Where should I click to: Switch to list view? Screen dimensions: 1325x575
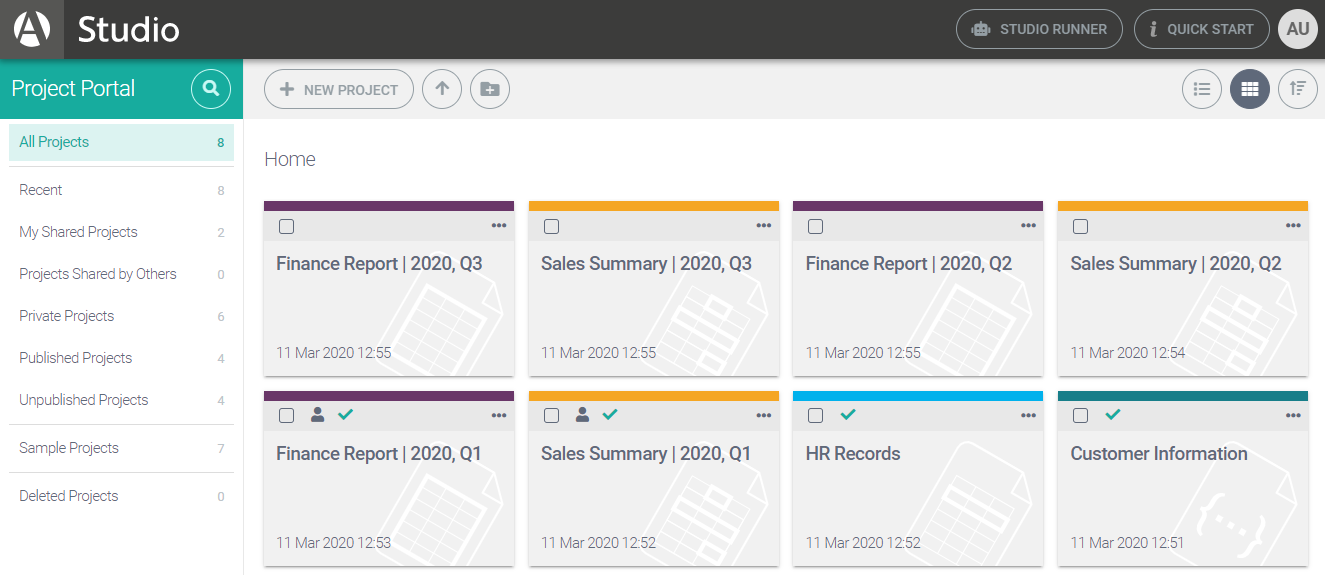pyautogui.click(x=1201, y=89)
